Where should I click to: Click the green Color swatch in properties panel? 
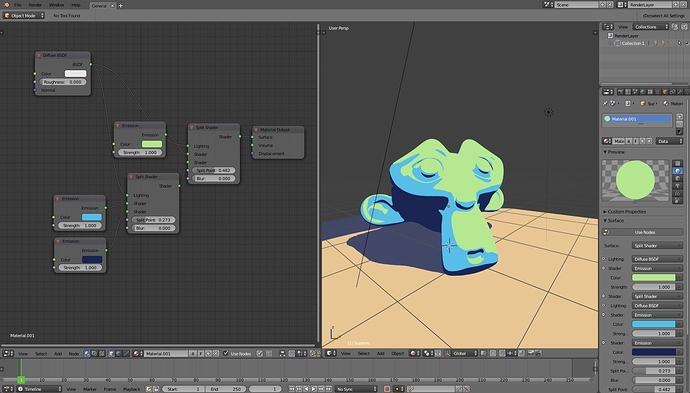pos(653,278)
